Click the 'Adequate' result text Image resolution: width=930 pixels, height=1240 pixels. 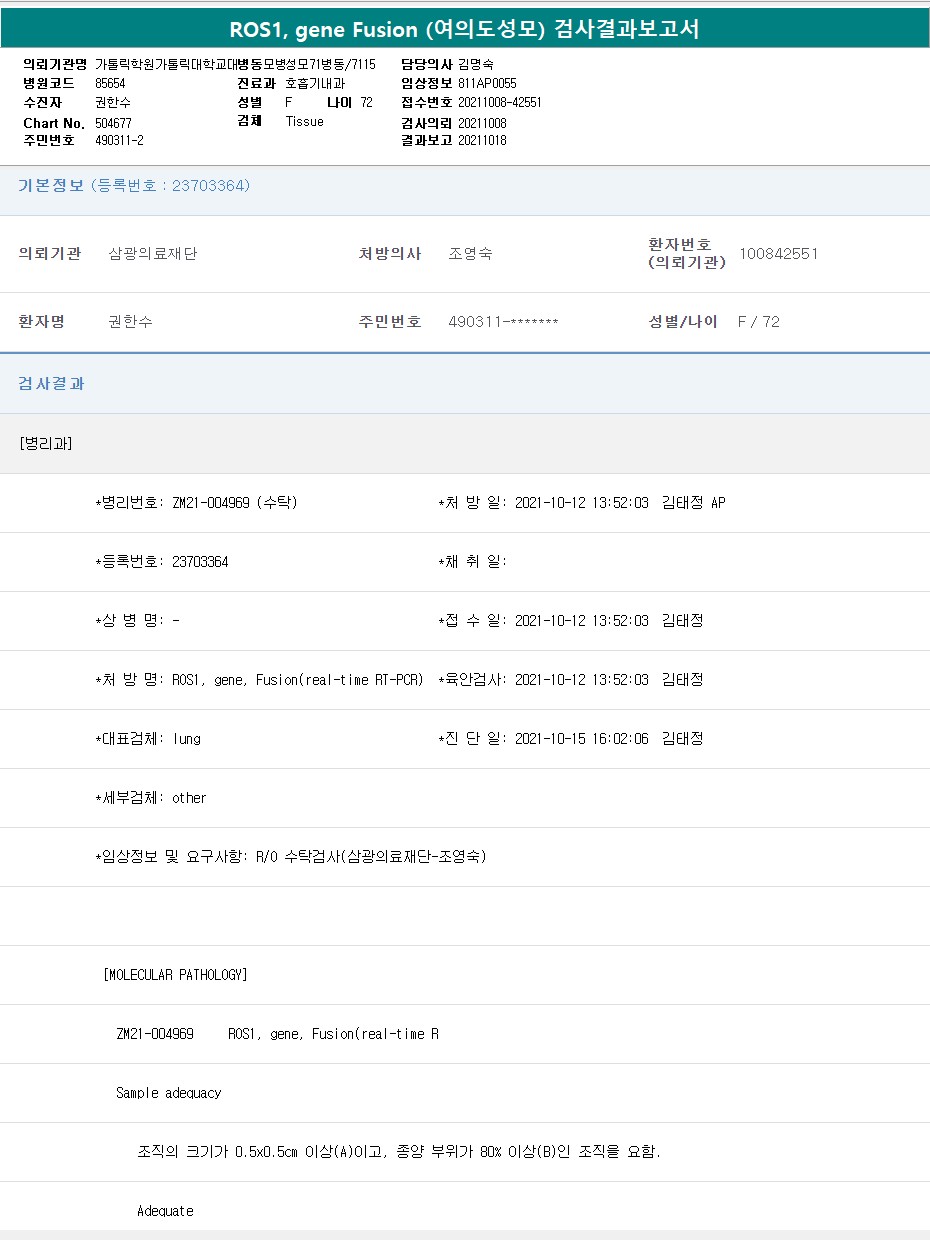click(165, 1211)
